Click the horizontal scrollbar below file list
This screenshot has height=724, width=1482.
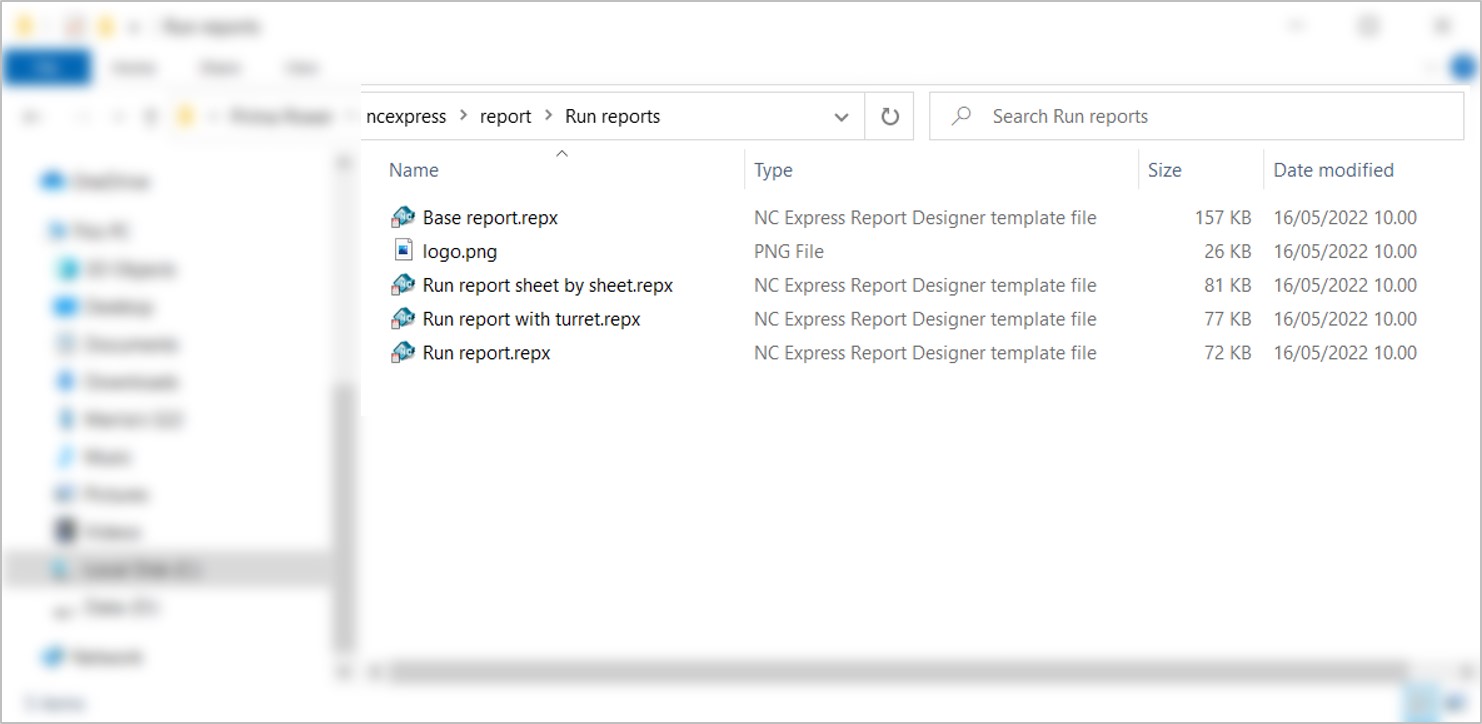click(900, 671)
